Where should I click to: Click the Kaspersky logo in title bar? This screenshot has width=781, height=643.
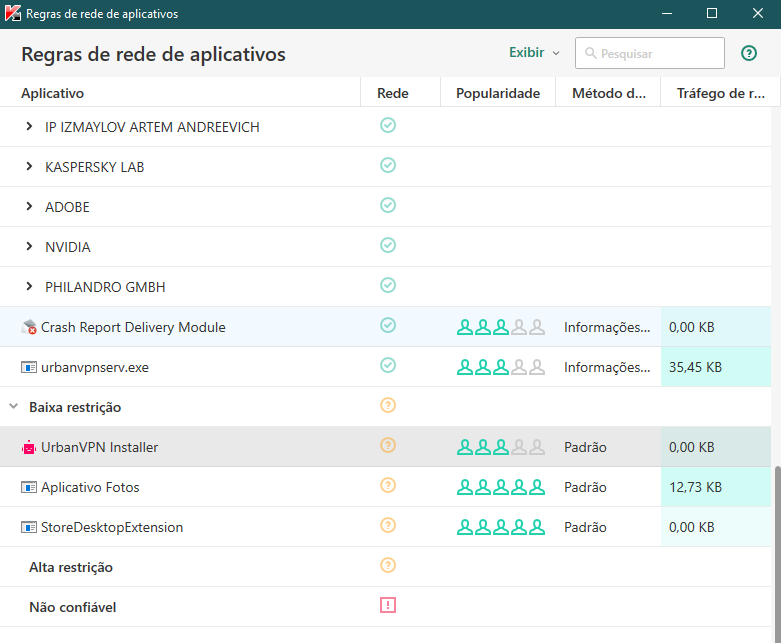(14, 14)
